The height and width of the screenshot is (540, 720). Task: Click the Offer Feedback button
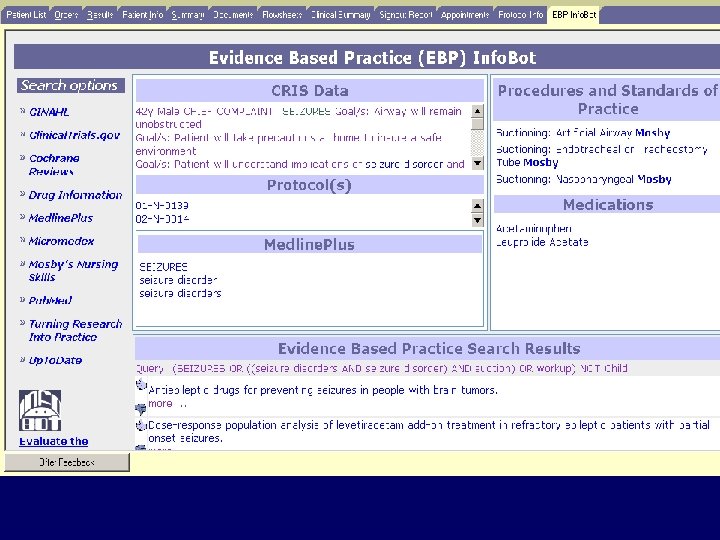[67, 462]
